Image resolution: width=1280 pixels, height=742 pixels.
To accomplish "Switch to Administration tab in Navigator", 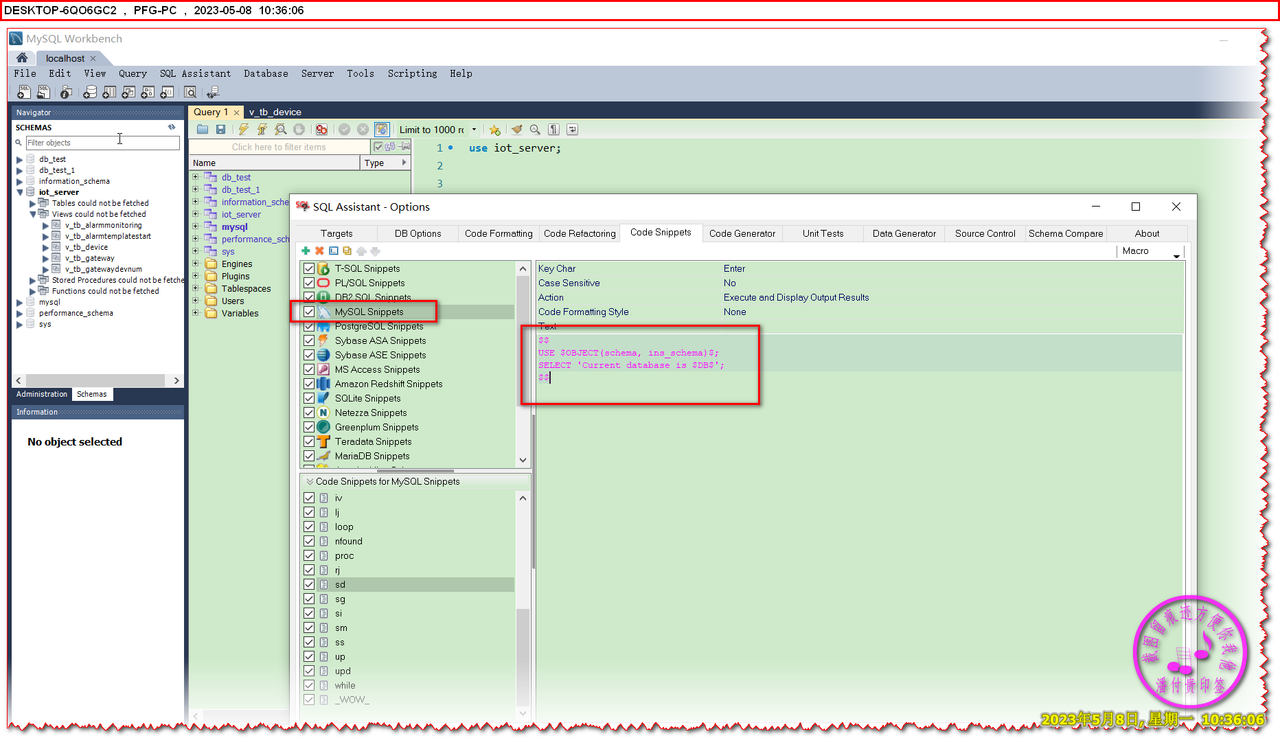I will [42, 394].
